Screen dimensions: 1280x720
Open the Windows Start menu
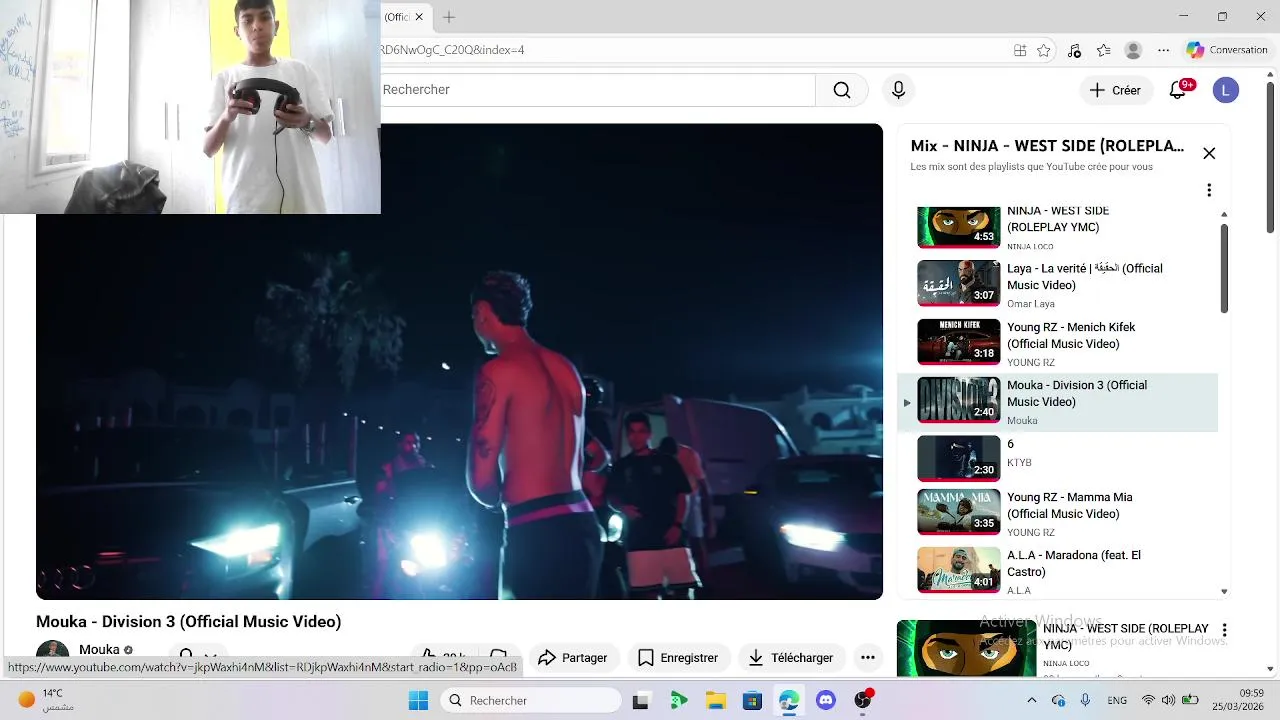point(418,701)
